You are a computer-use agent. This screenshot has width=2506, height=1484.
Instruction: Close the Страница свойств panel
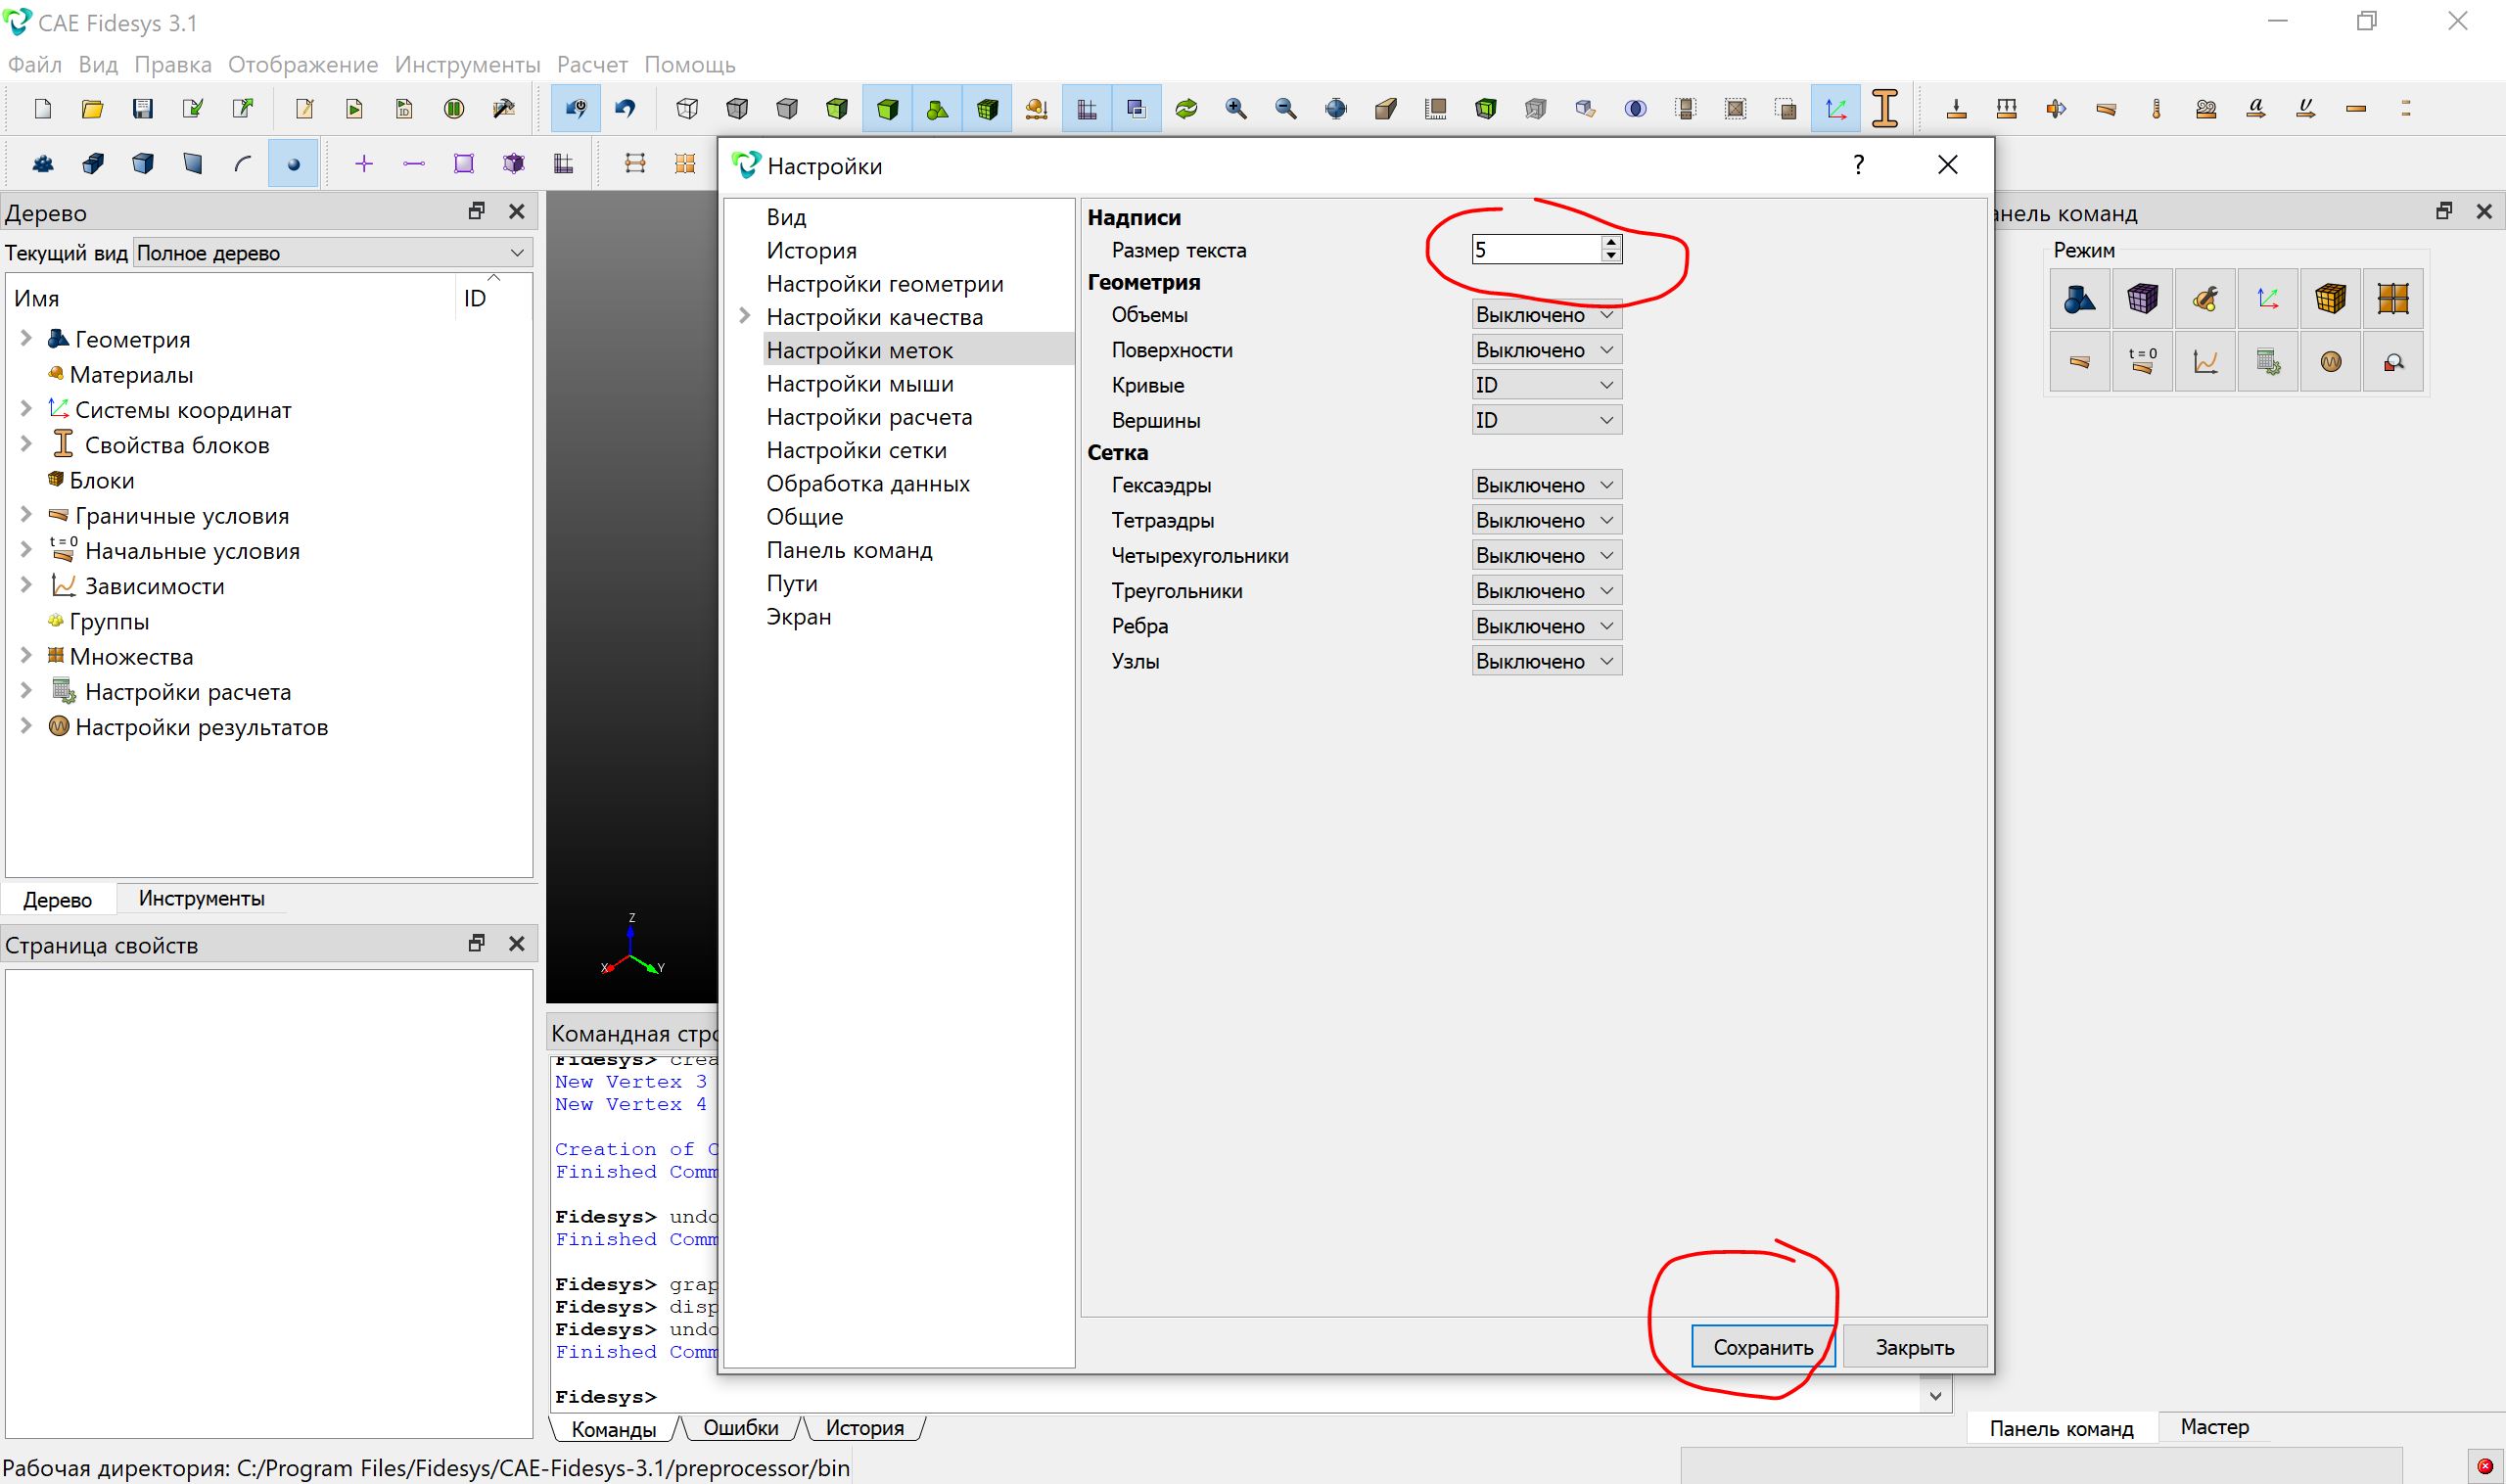[516, 943]
